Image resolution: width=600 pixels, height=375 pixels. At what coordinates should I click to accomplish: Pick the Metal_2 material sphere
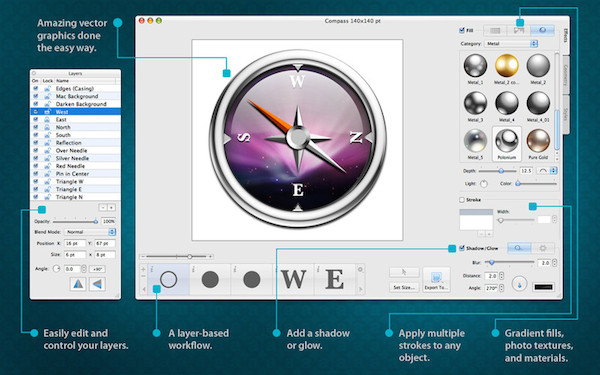[x=538, y=65]
